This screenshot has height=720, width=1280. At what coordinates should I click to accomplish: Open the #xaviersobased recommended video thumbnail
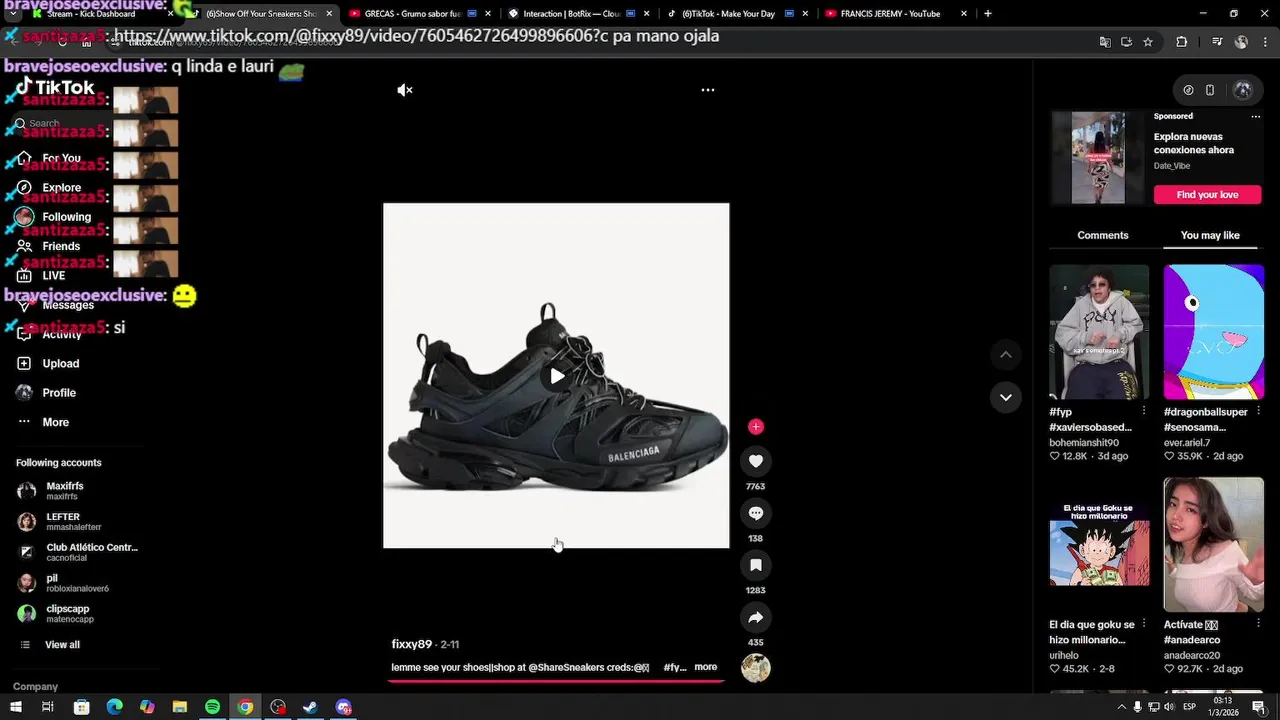coord(1099,332)
